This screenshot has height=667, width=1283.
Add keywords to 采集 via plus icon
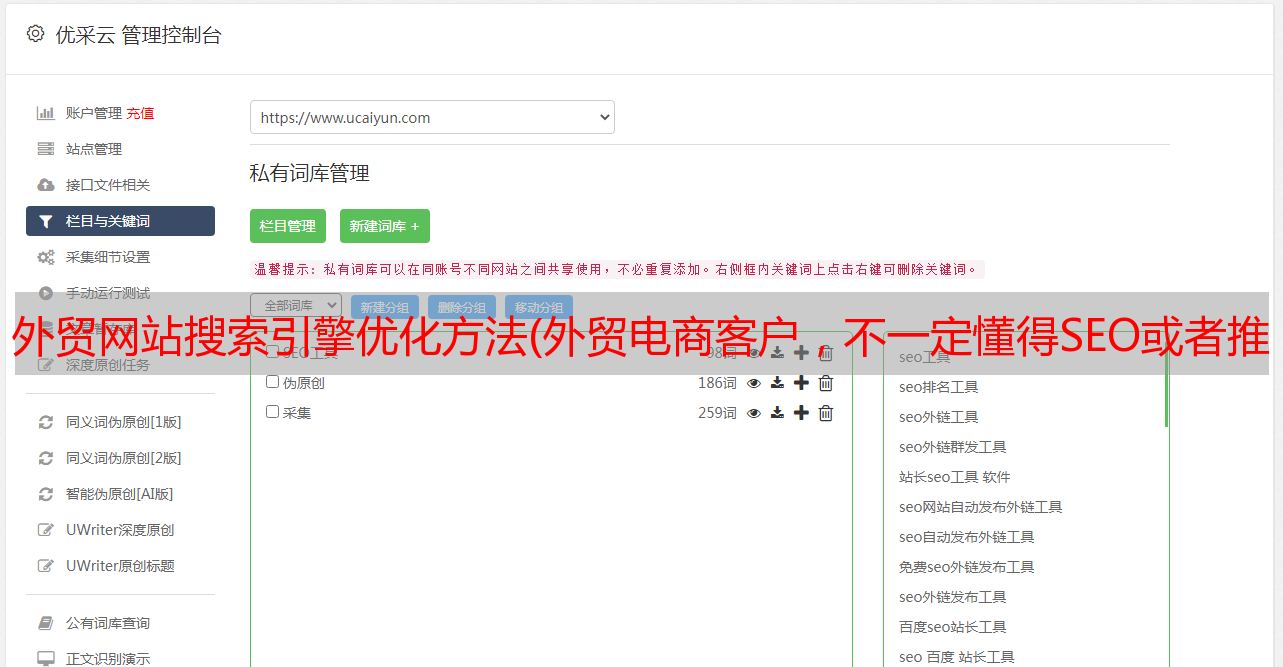coord(801,413)
